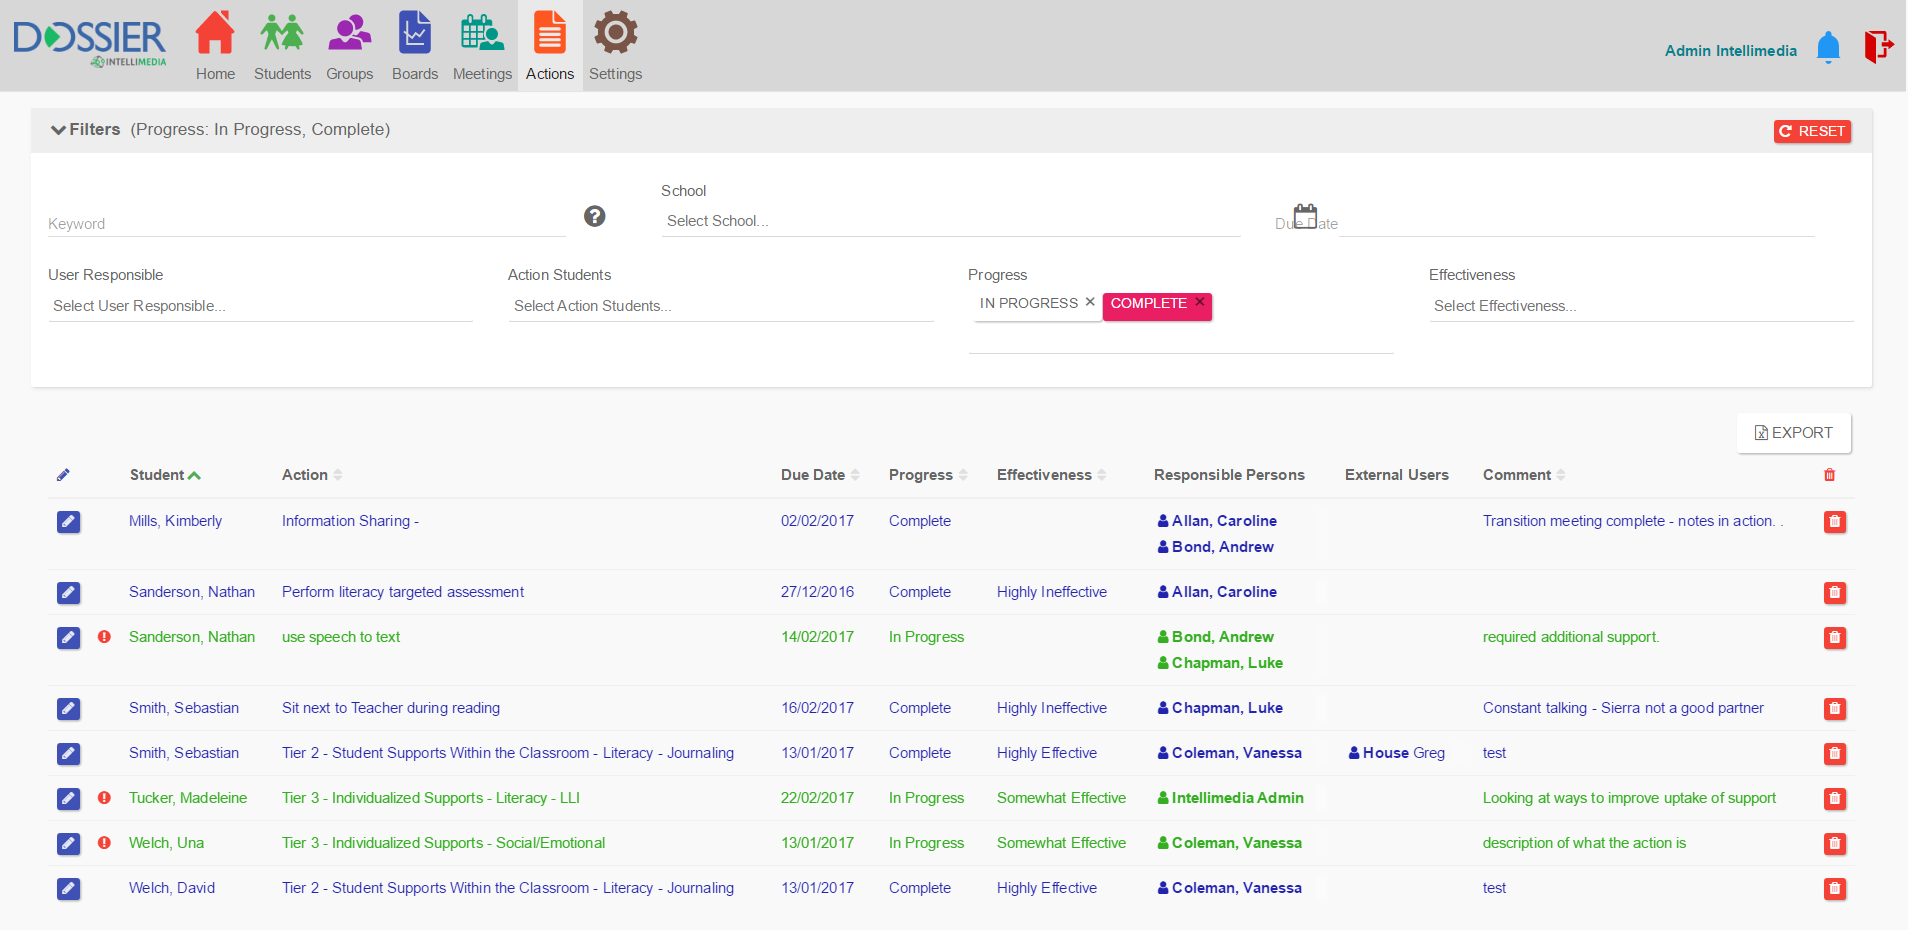The width and height of the screenshot is (1908, 930).
Task: Click the keyword help question mark icon
Action: (x=595, y=216)
